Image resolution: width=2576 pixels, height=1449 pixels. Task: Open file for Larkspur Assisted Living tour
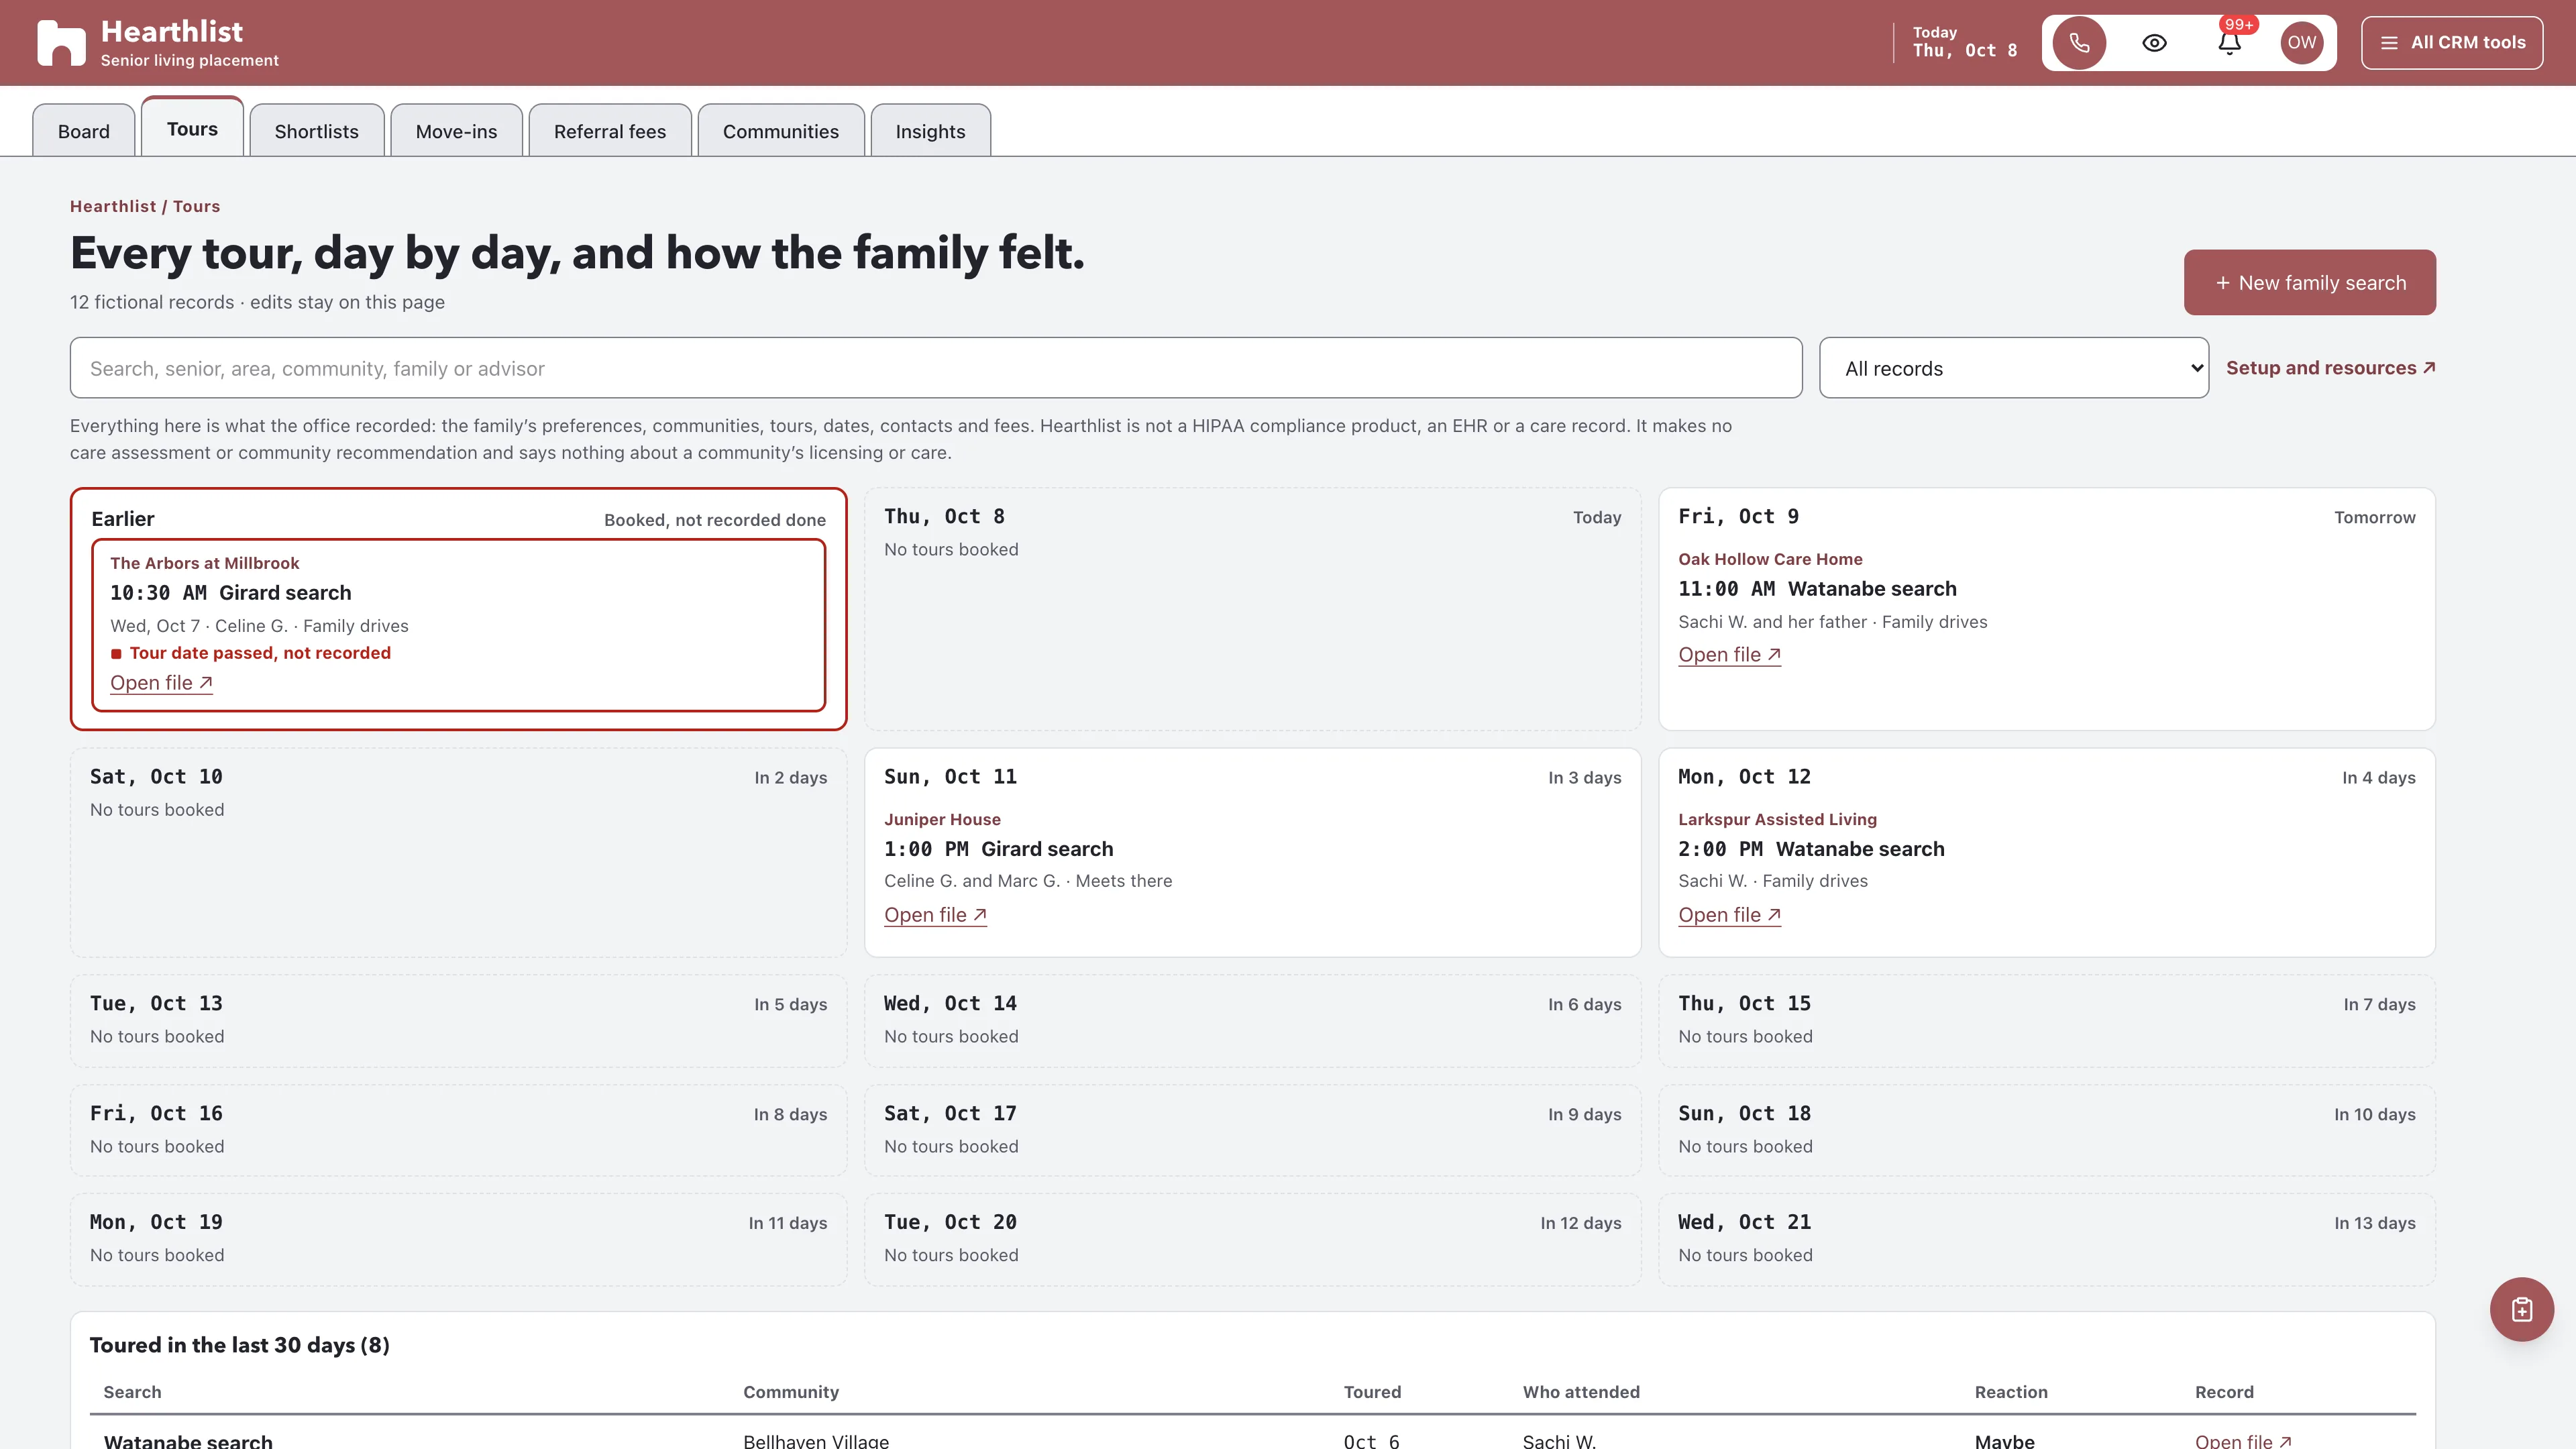[x=1729, y=915]
